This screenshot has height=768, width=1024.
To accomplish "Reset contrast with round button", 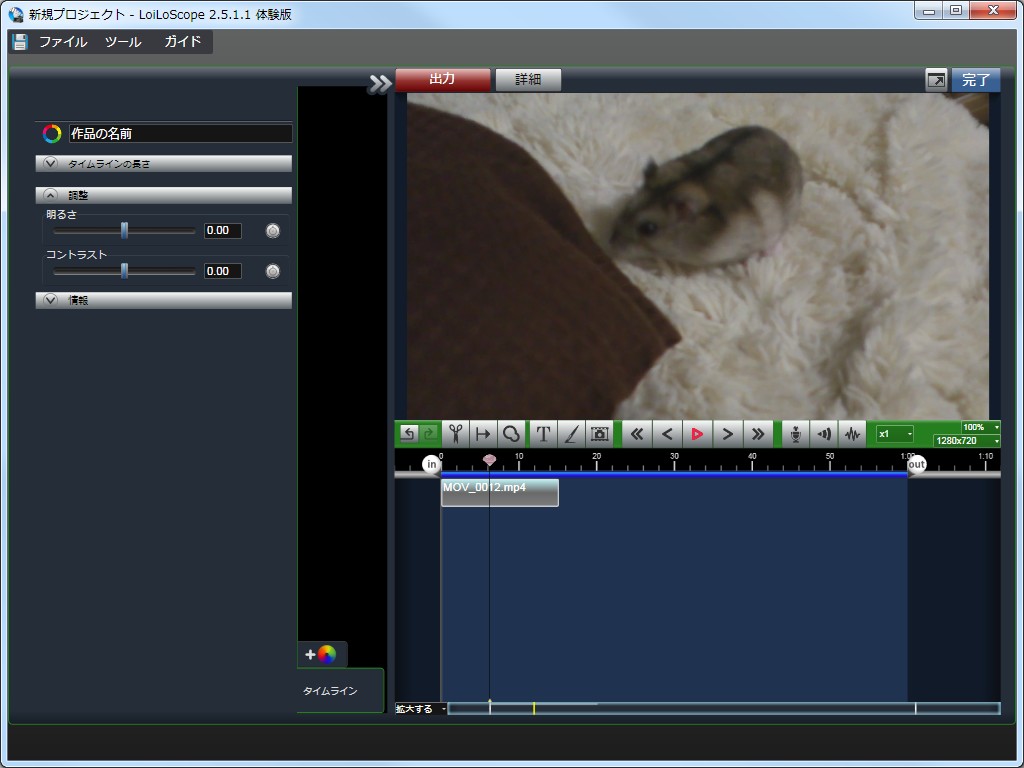I will tap(273, 271).
